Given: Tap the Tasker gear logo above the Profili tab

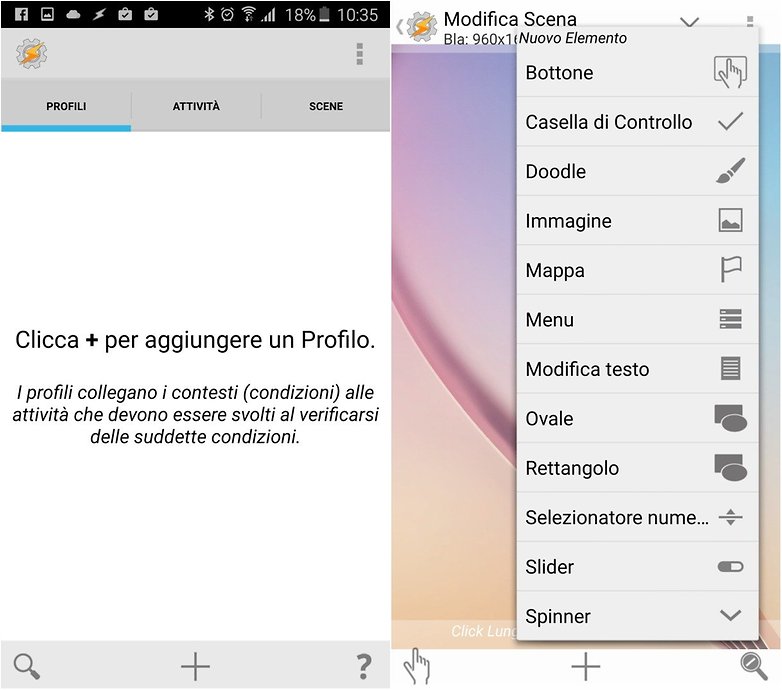Looking at the screenshot, I should click(x=31, y=53).
